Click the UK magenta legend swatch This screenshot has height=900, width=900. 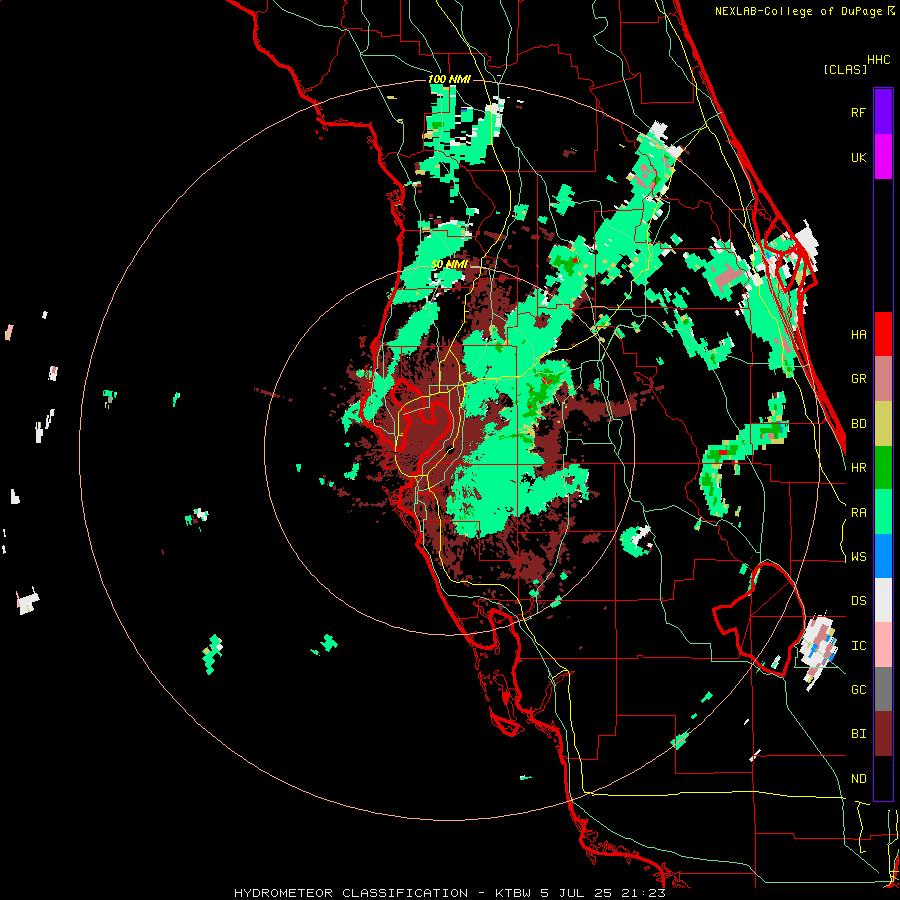883,157
